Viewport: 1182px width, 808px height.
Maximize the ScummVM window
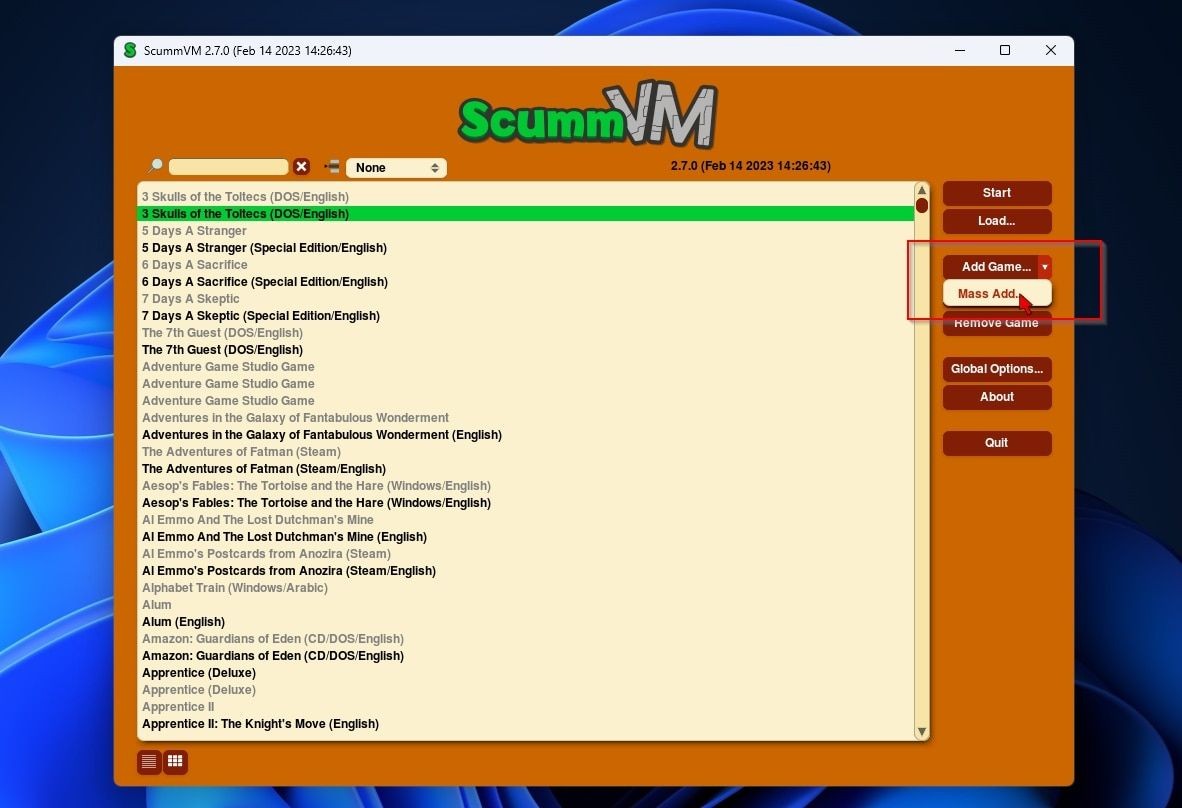pyautogui.click(x=1005, y=50)
